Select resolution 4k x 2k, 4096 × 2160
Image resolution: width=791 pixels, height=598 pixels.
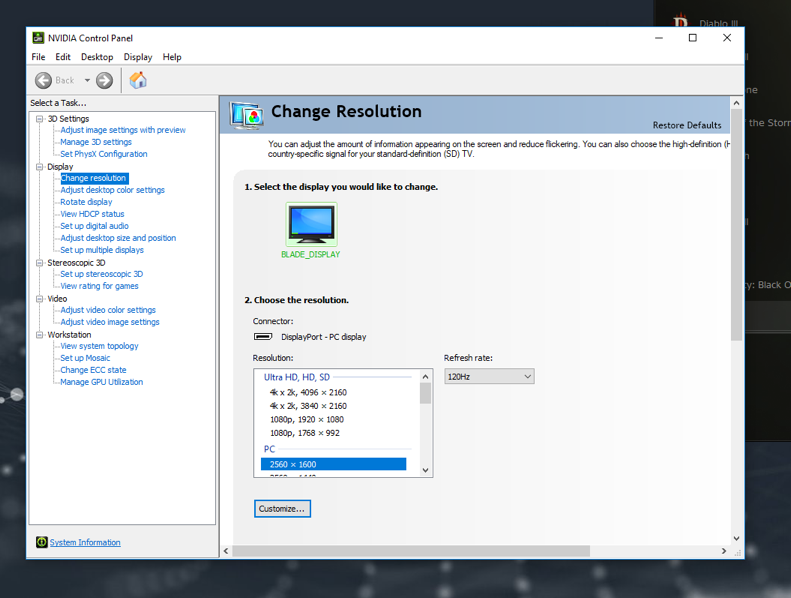308,392
